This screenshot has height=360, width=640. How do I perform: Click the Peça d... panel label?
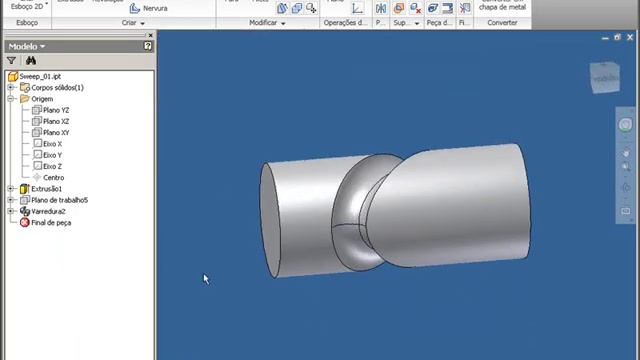click(x=439, y=23)
